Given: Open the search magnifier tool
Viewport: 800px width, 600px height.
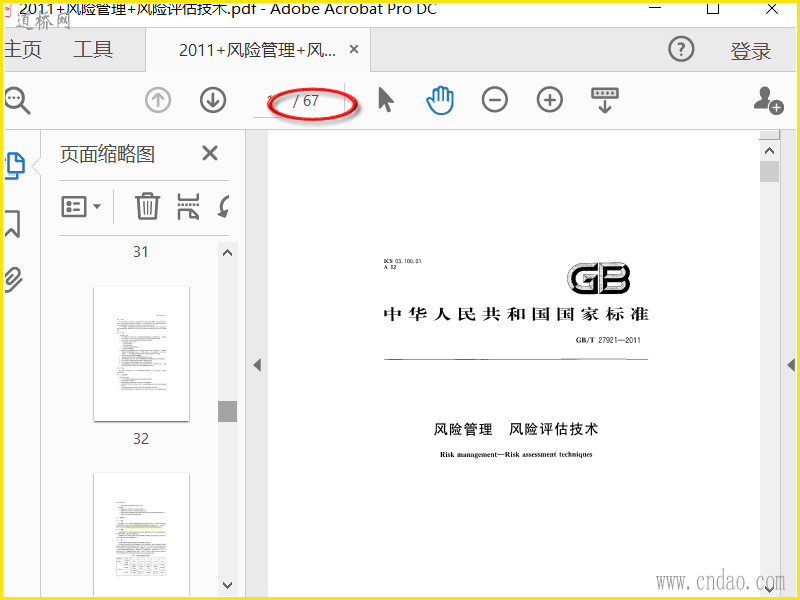Looking at the screenshot, I should click(17, 101).
